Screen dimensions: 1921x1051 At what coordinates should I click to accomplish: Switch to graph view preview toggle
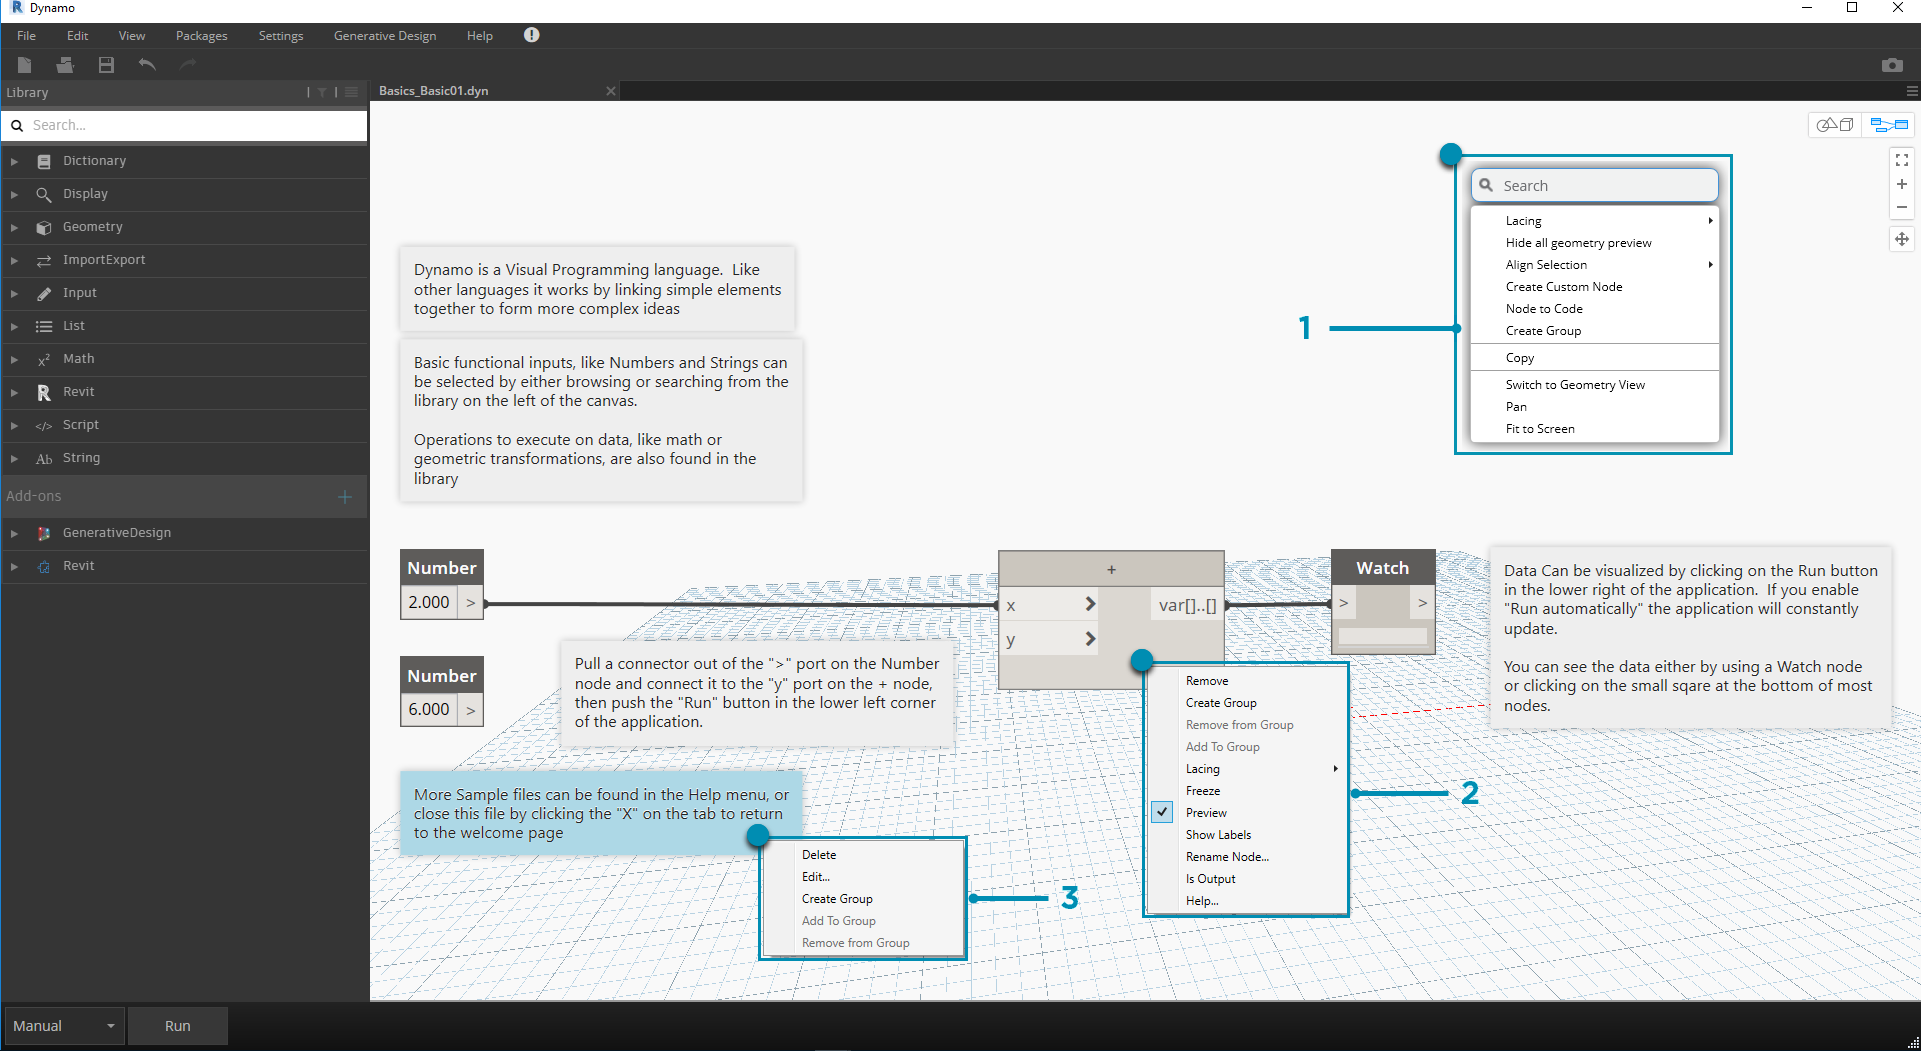(x=1889, y=125)
